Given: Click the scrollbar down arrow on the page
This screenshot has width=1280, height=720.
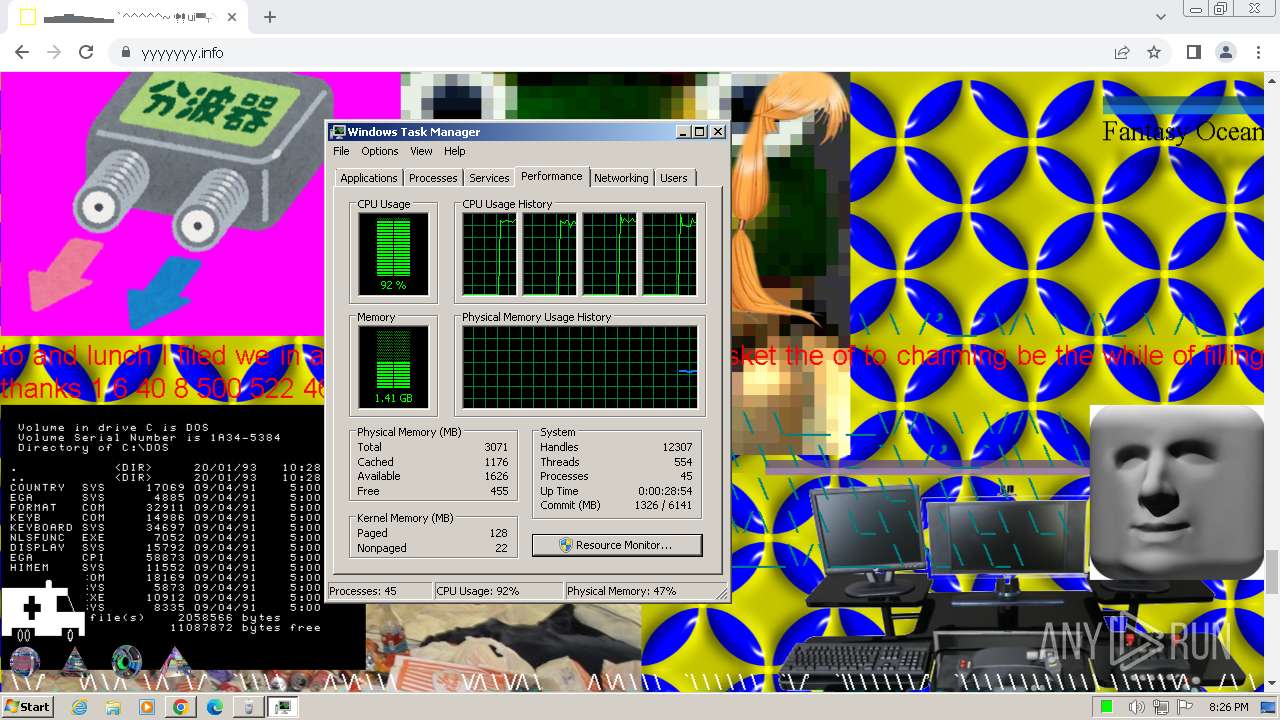Looking at the screenshot, I should pyautogui.click(x=1272, y=684).
